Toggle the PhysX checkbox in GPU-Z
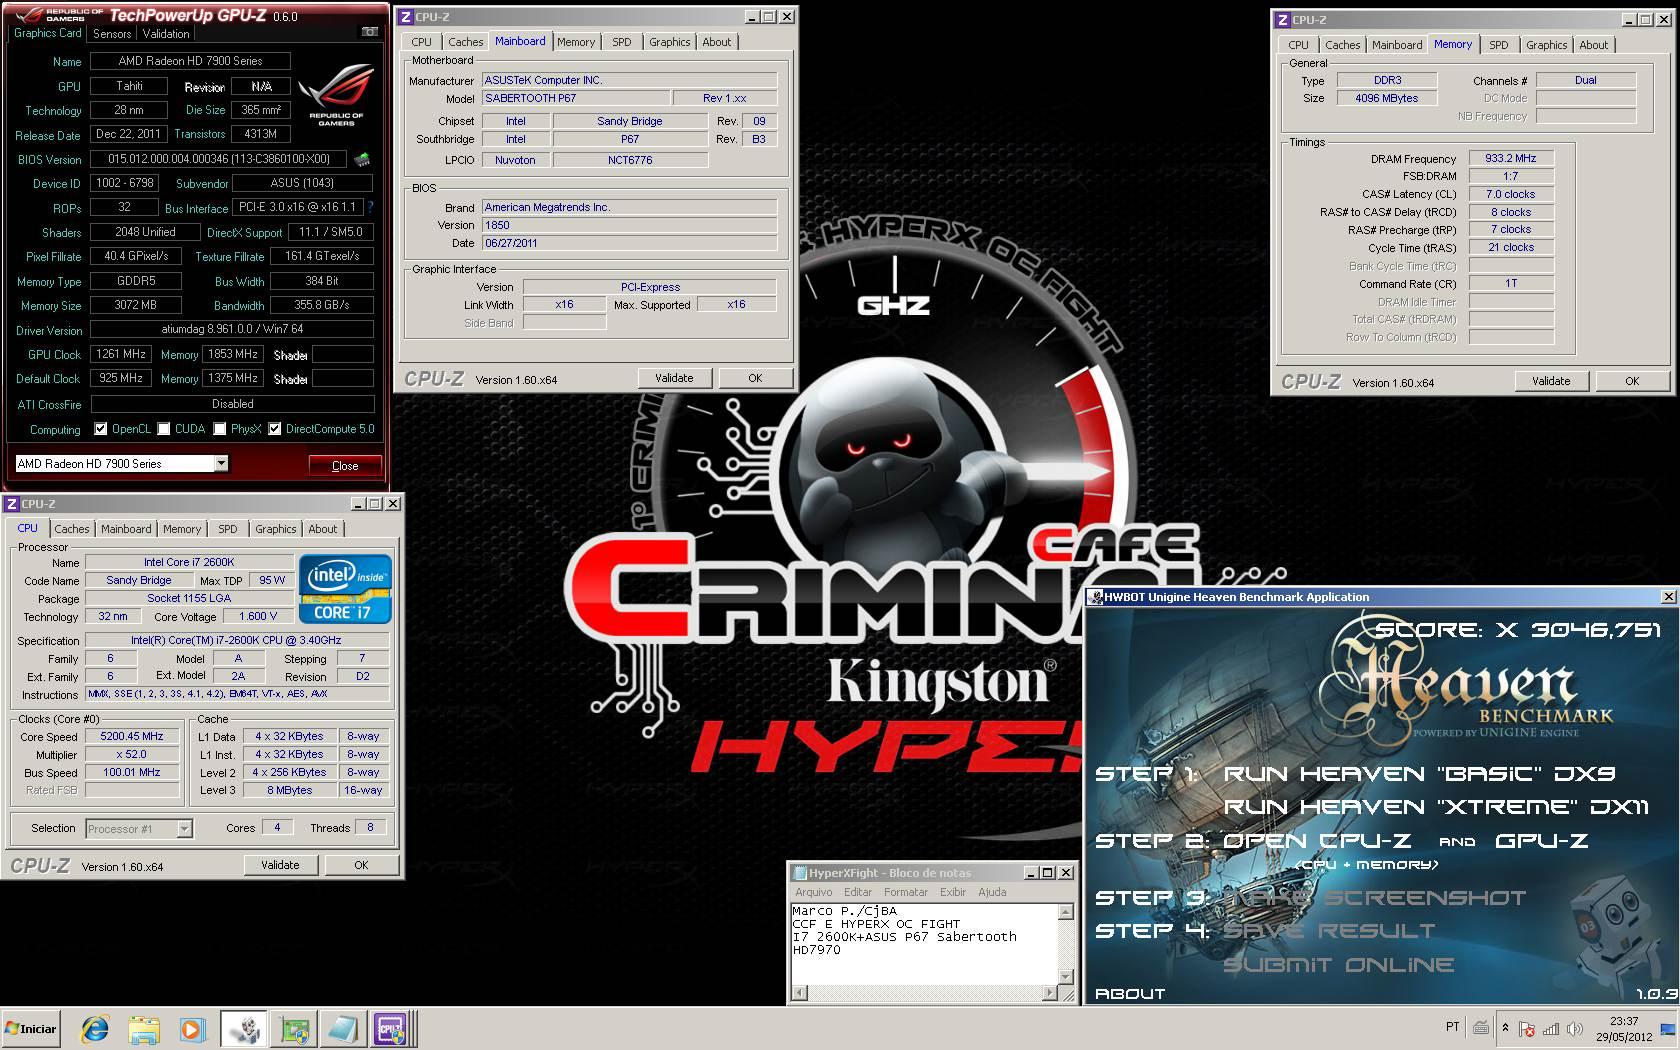This screenshot has height=1050, width=1680. (x=219, y=429)
